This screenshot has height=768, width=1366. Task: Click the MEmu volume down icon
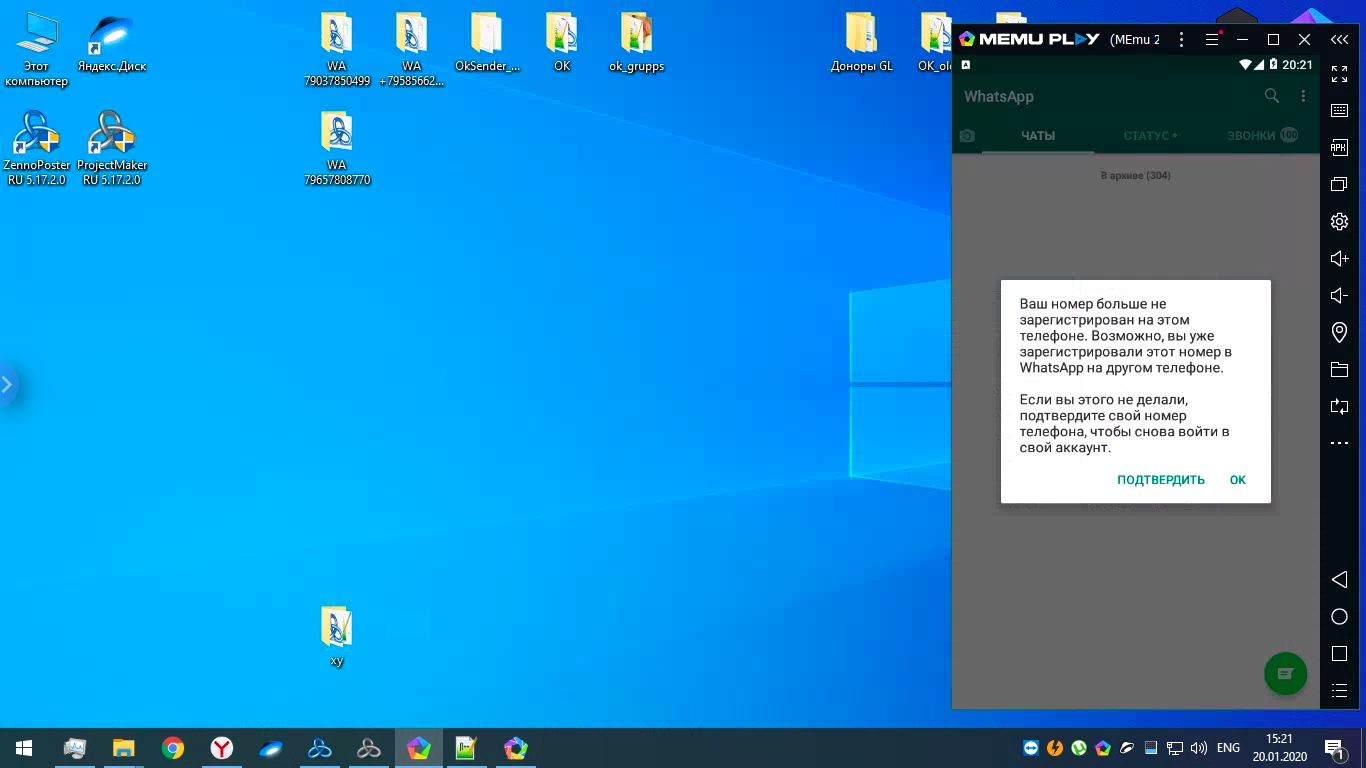1339,296
